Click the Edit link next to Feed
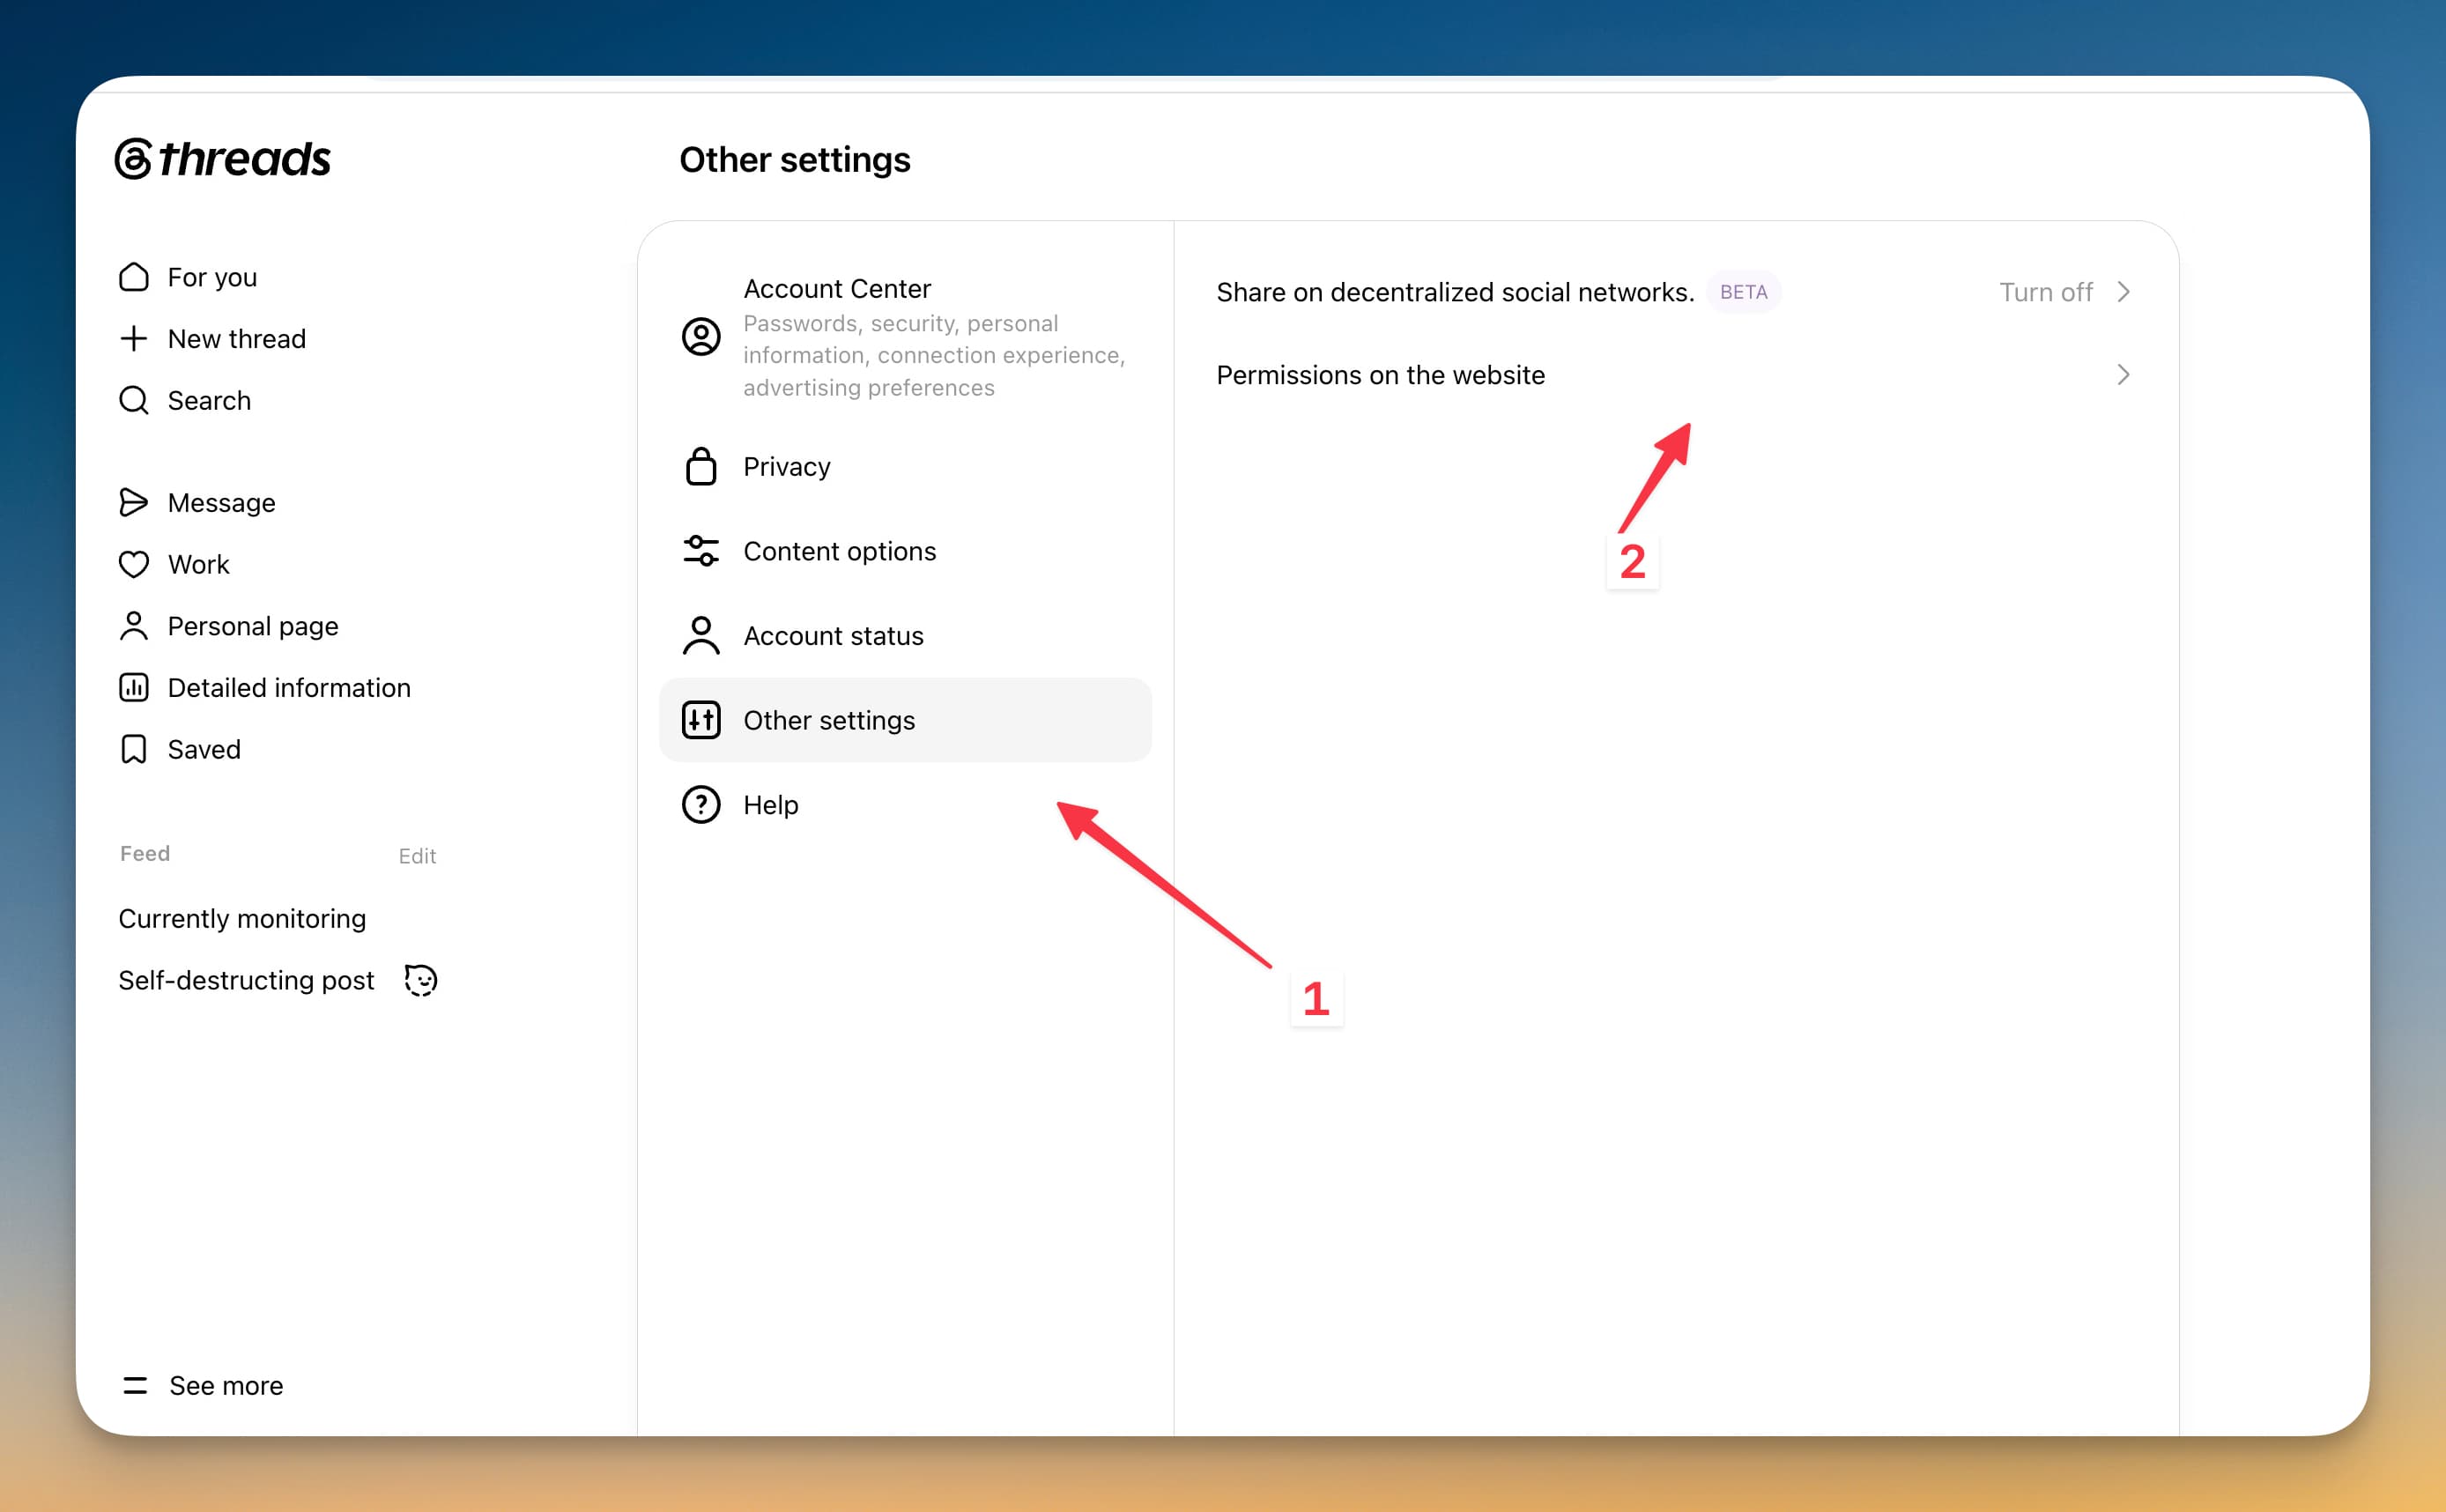 click(x=417, y=856)
